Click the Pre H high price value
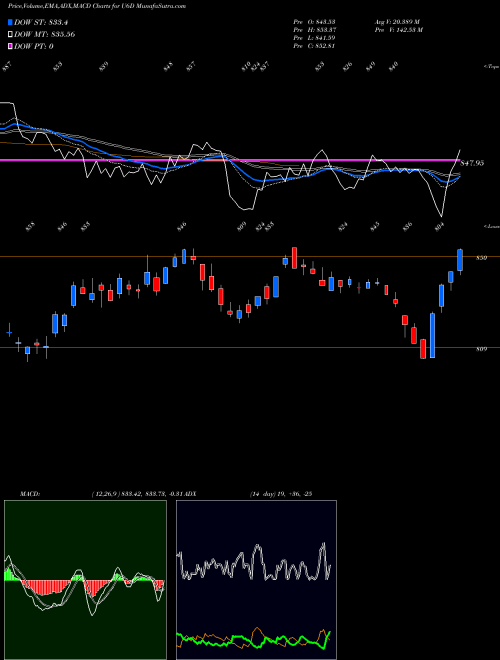The width and height of the screenshot is (500, 660). click(x=314, y=30)
